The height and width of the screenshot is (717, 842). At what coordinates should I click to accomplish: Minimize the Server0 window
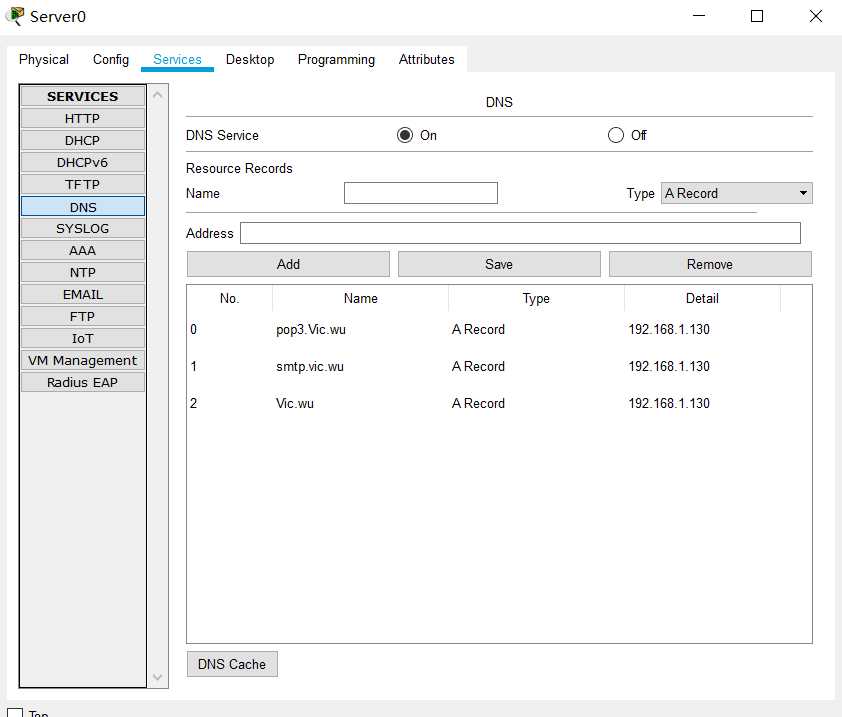(699, 16)
